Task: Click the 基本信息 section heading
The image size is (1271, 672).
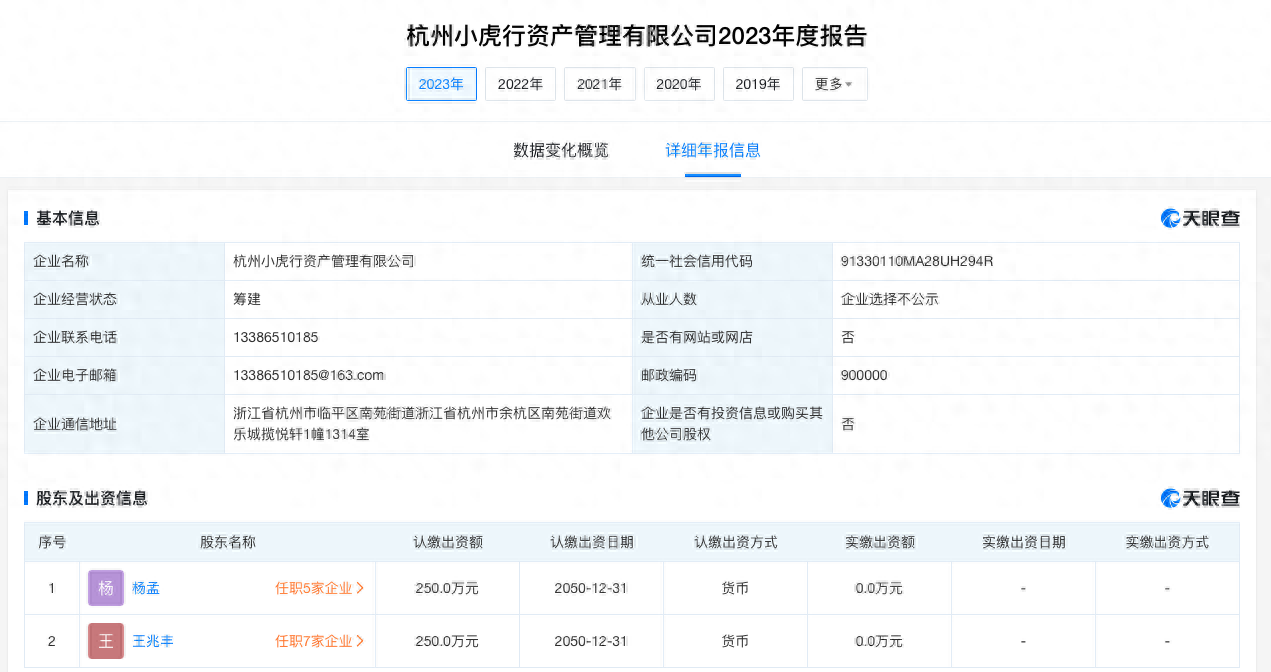Action: tap(68, 218)
